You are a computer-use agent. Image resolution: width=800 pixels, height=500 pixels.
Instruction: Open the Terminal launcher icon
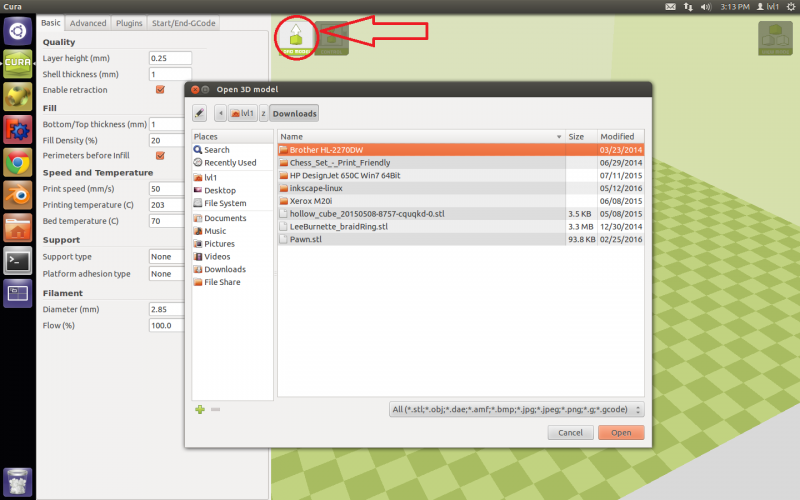point(18,261)
